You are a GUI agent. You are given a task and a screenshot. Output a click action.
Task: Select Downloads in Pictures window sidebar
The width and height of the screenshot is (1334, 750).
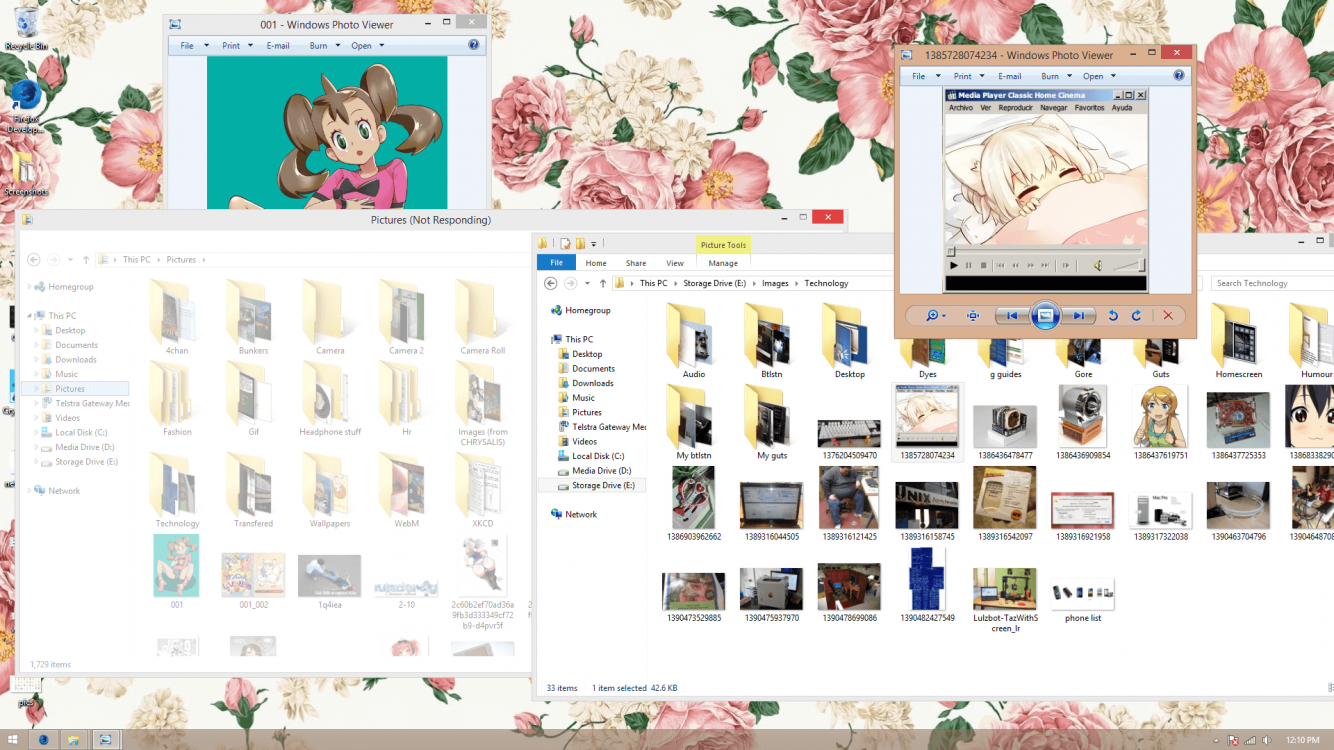pos(76,360)
